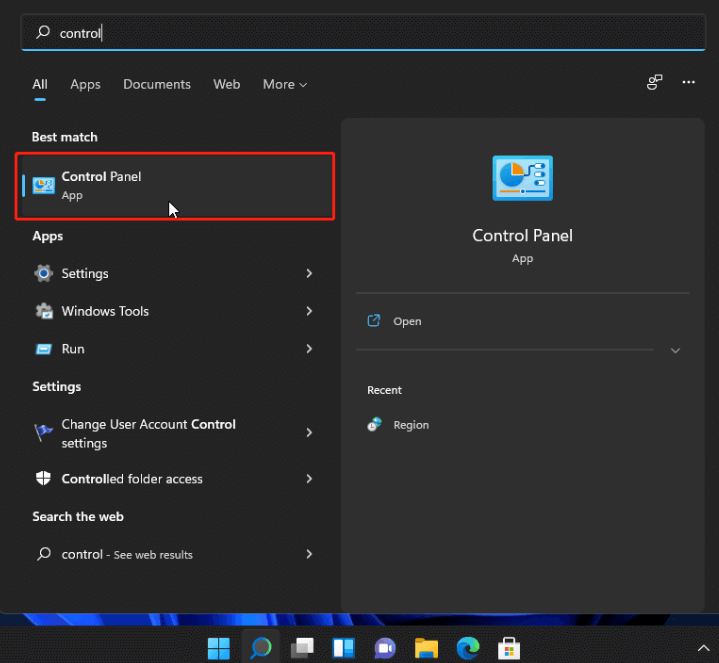Click the Windows Start button on taskbar
This screenshot has height=663, width=719.
[219, 648]
